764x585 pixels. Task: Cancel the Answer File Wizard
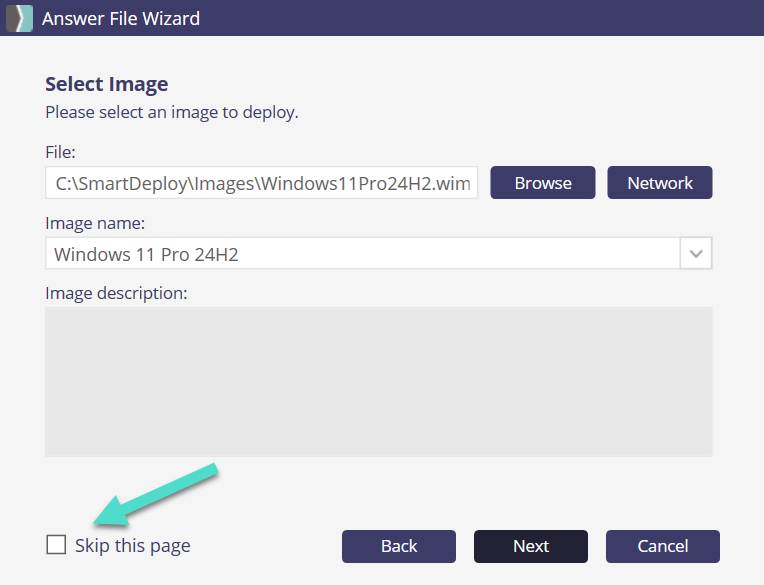[x=662, y=546]
